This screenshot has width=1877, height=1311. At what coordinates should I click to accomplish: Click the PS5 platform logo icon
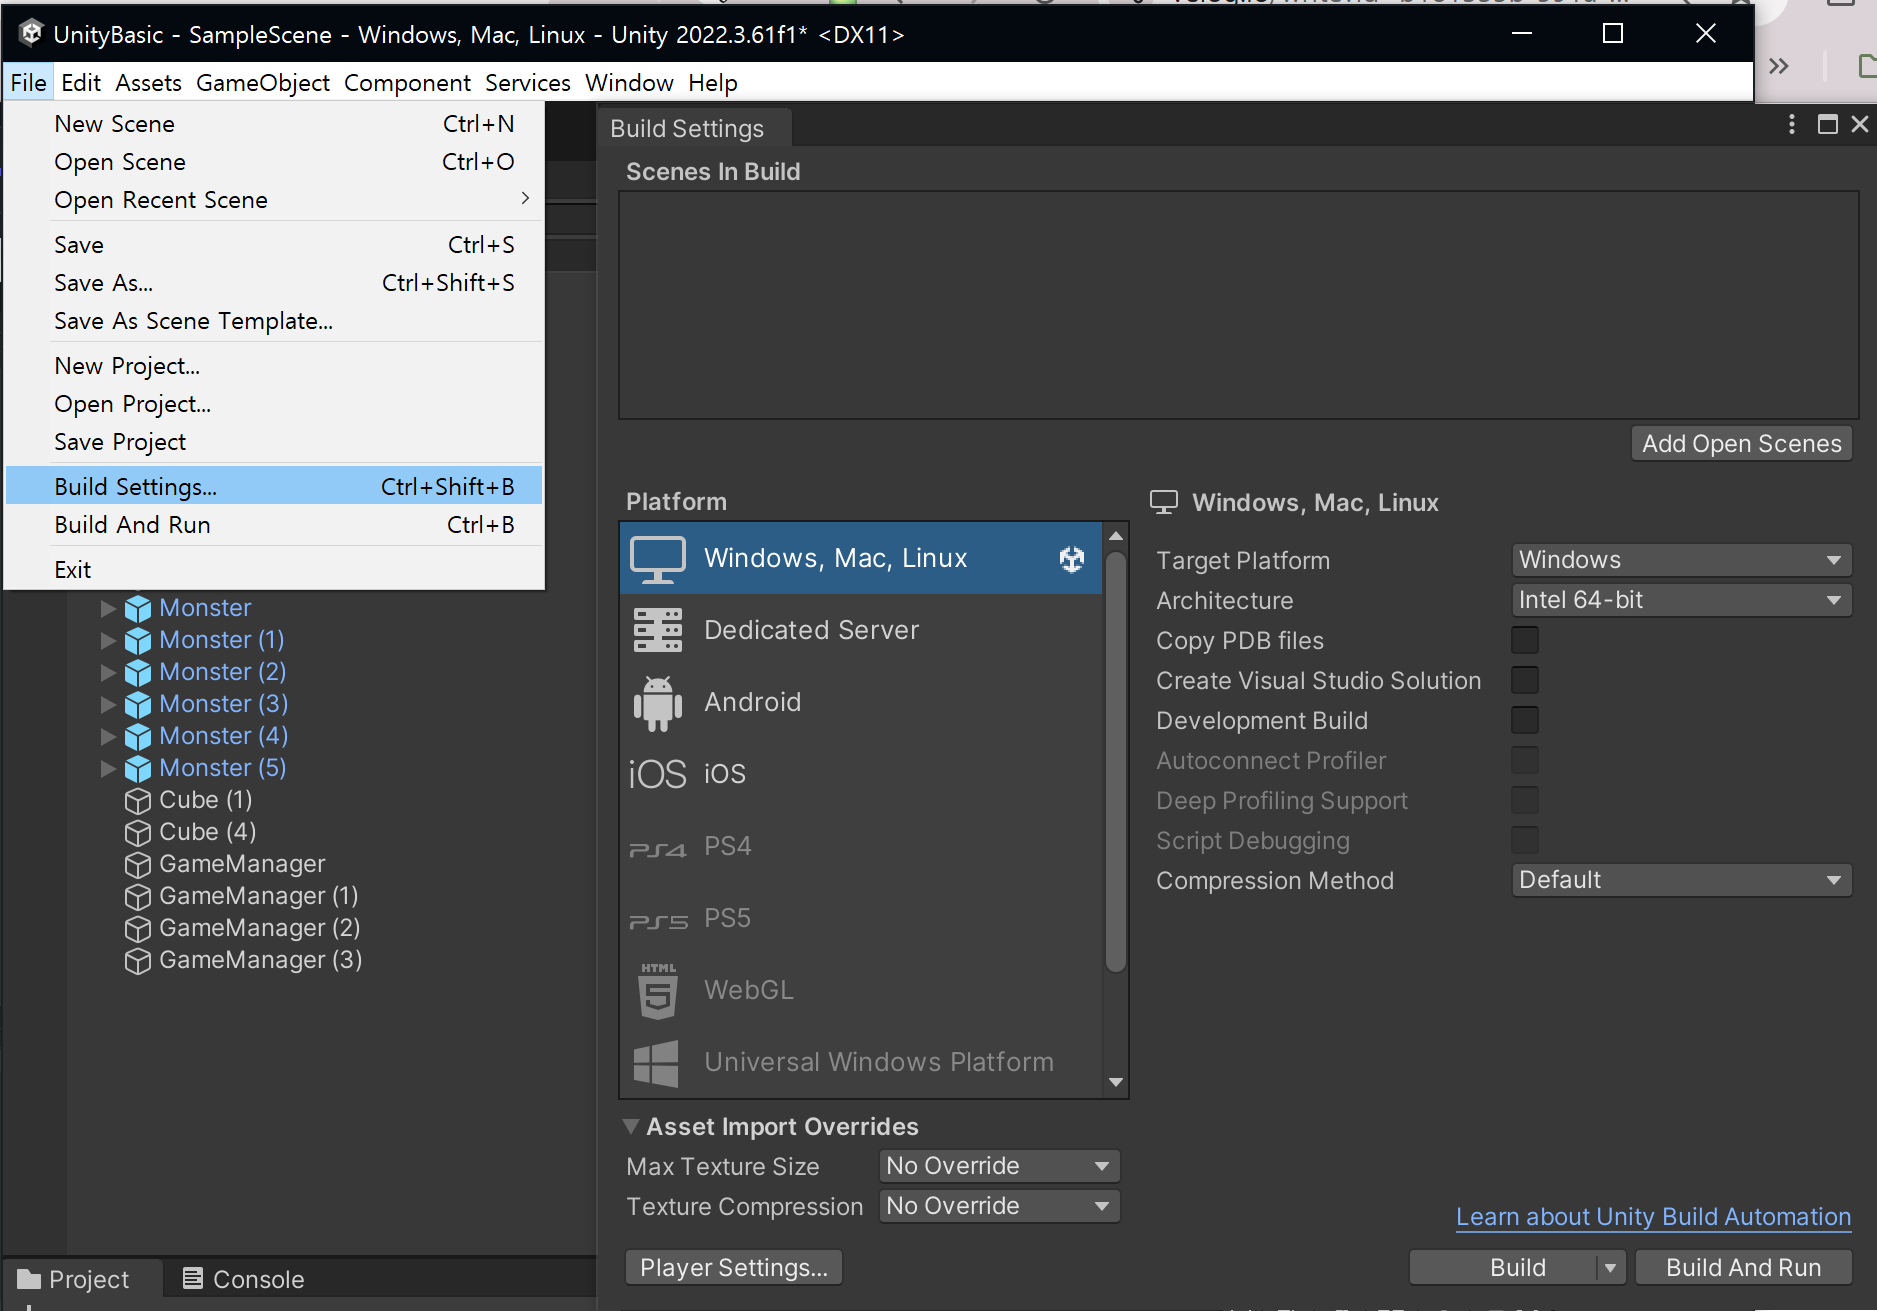tap(658, 921)
